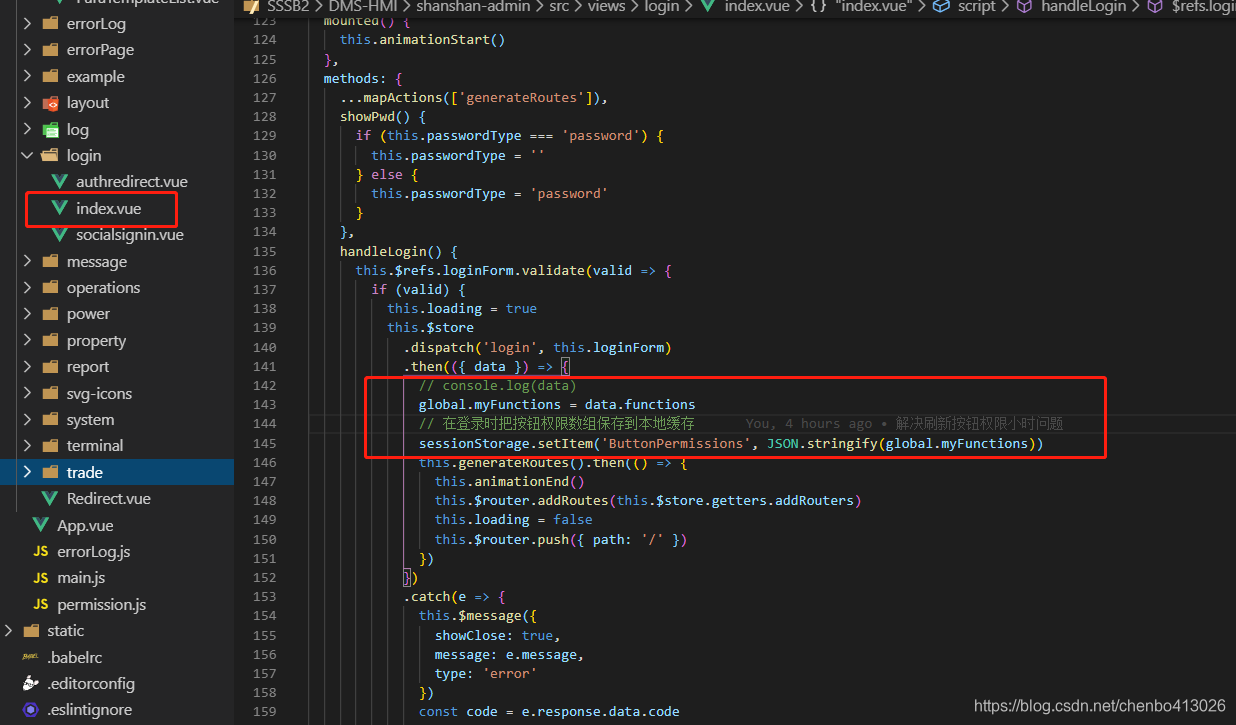The image size is (1236, 725).
Task: Click the power folder icon
Action: 50,314
